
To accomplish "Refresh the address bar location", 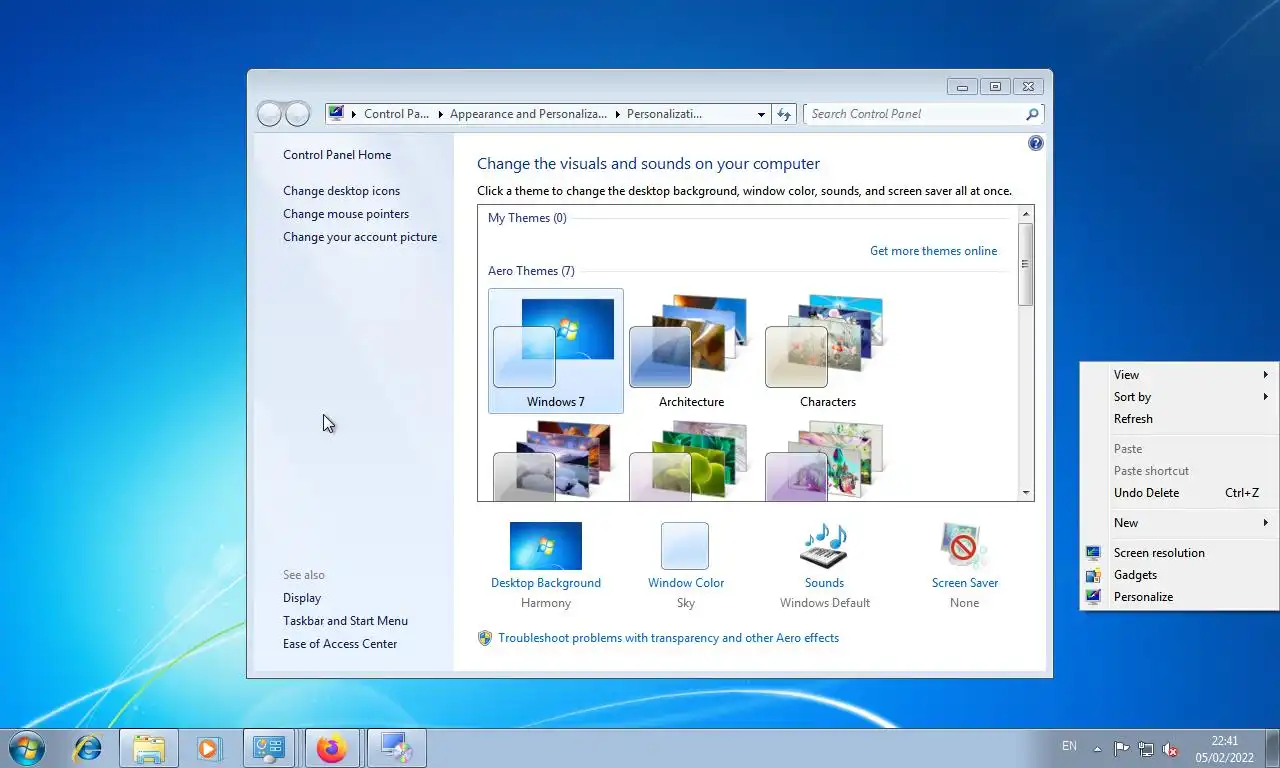I will point(784,114).
